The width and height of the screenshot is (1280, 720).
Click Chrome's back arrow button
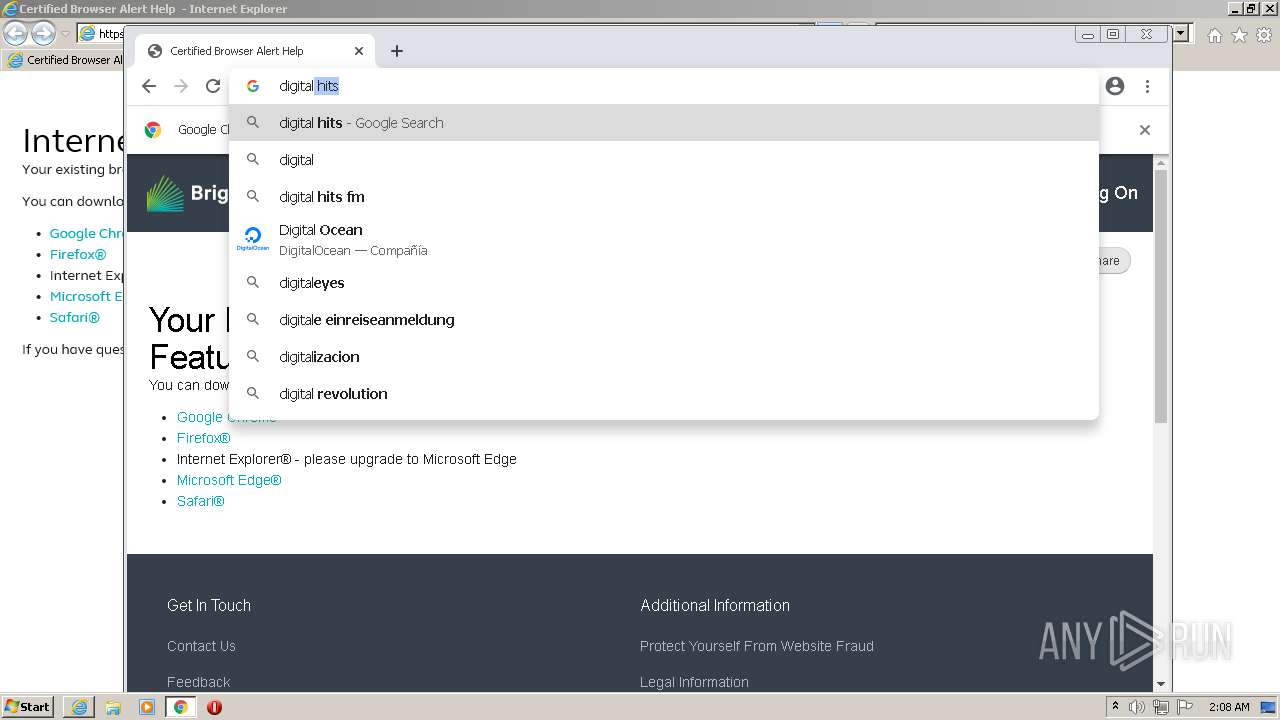pos(149,86)
